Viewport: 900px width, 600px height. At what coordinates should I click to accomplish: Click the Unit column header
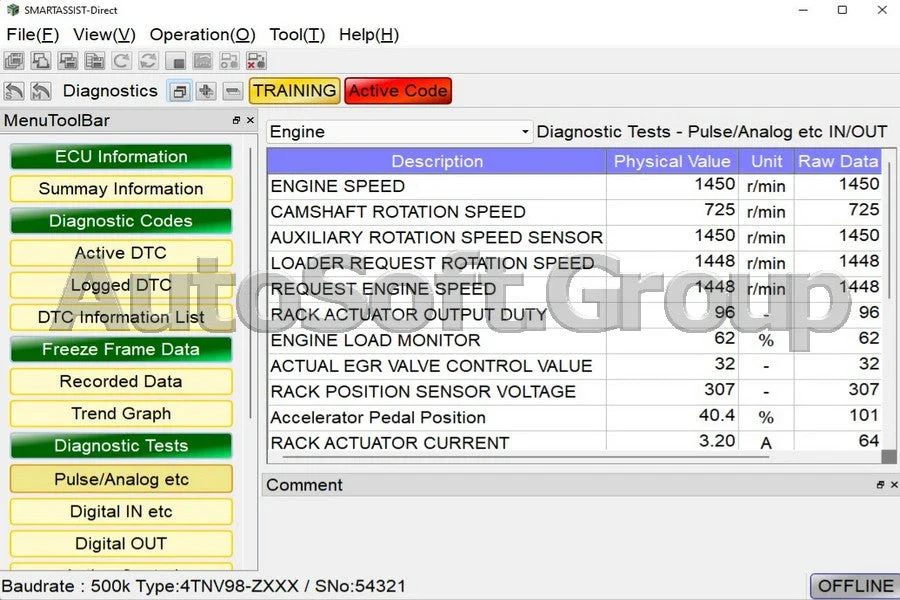coord(766,161)
